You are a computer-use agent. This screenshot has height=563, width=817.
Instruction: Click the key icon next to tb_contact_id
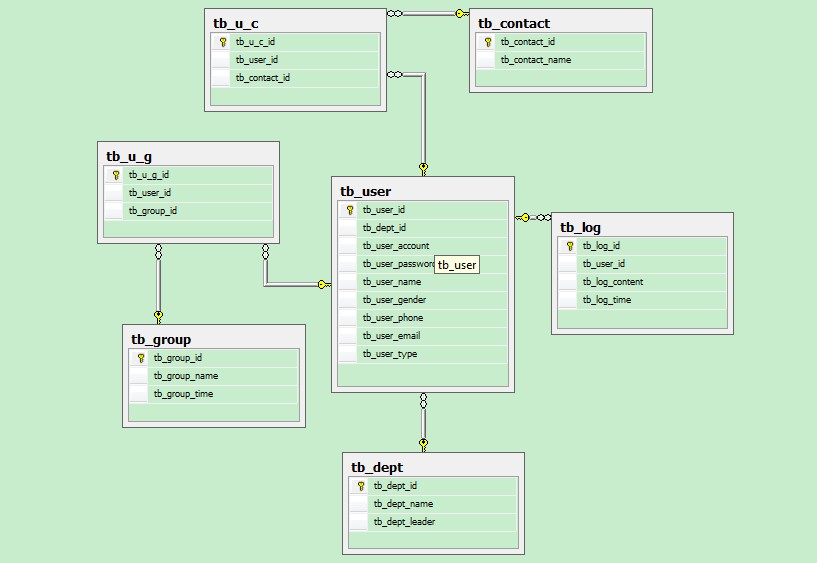pyautogui.click(x=487, y=42)
